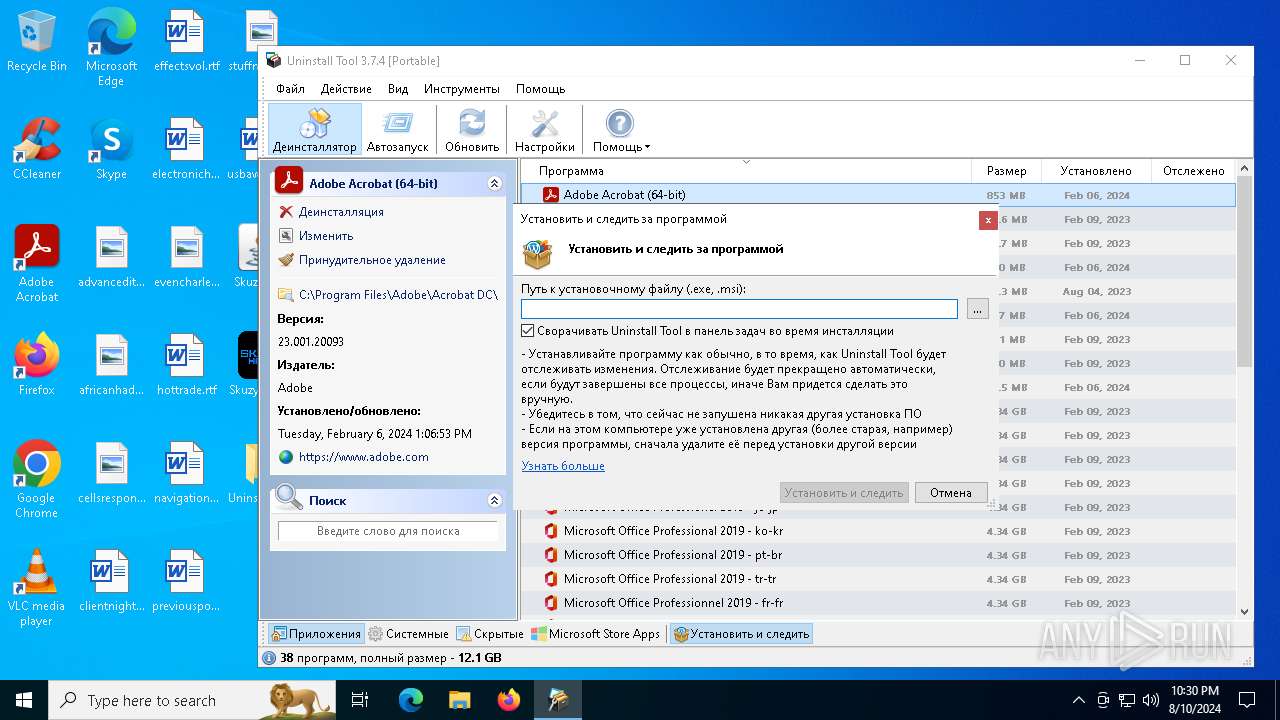Select effectsvol.rtf desktop file
Image resolution: width=1280 pixels, height=720 pixels.
(x=186, y=42)
